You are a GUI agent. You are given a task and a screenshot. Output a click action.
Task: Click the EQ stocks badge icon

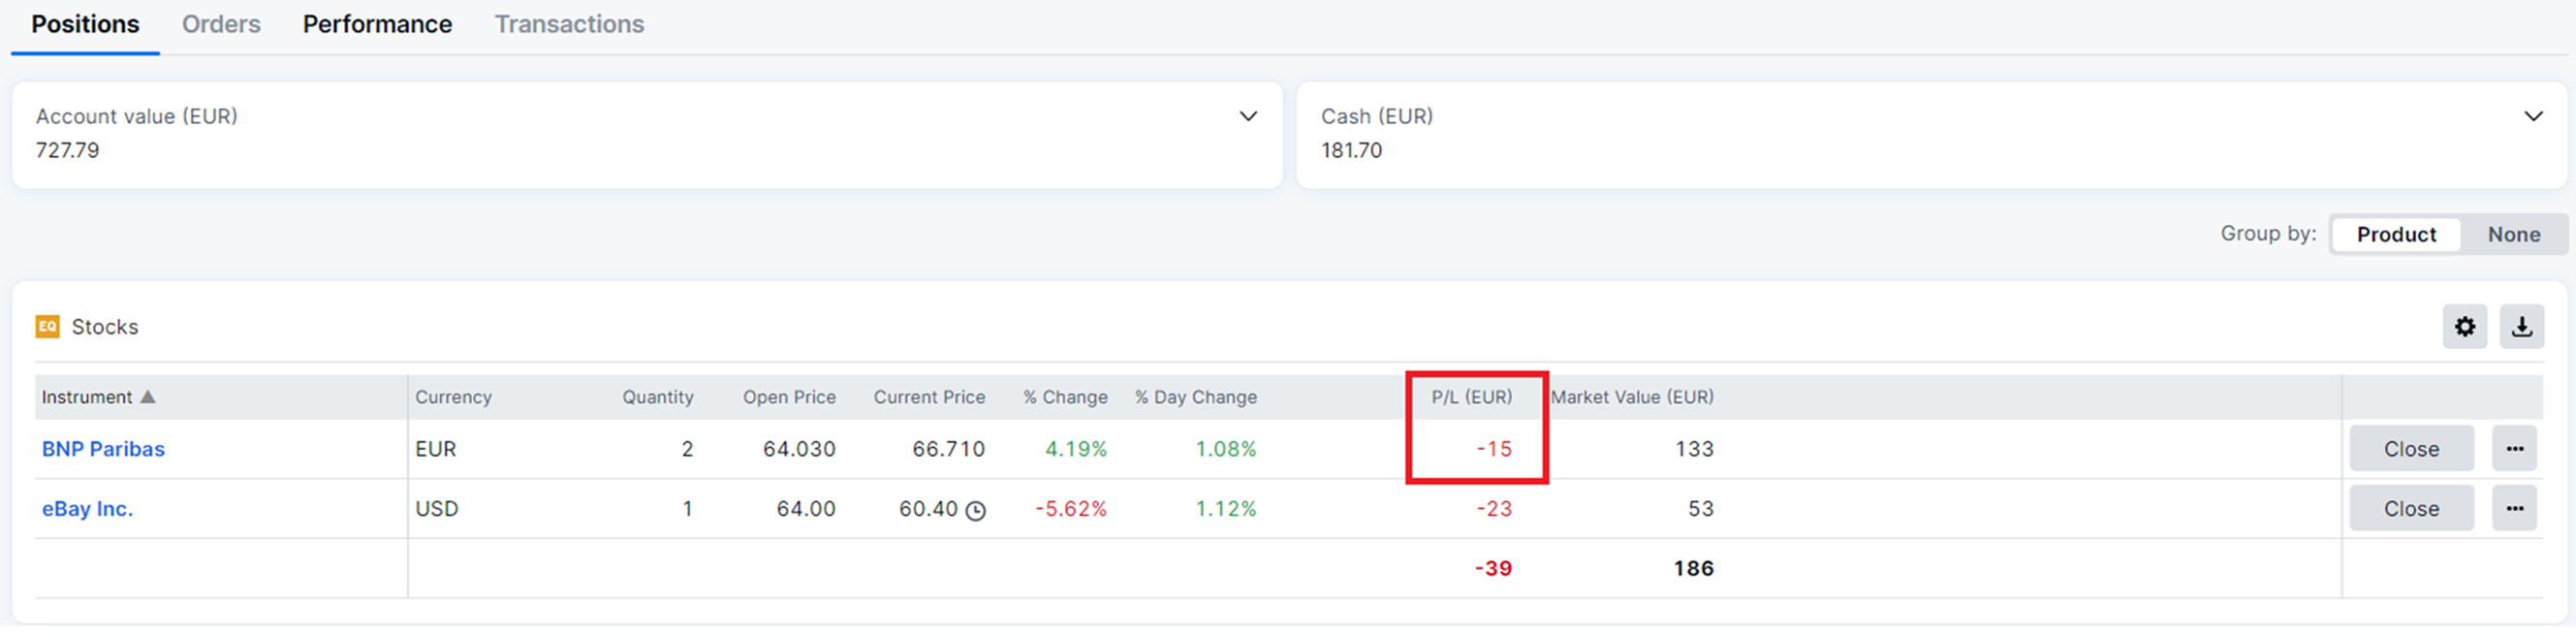pos(47,327)
